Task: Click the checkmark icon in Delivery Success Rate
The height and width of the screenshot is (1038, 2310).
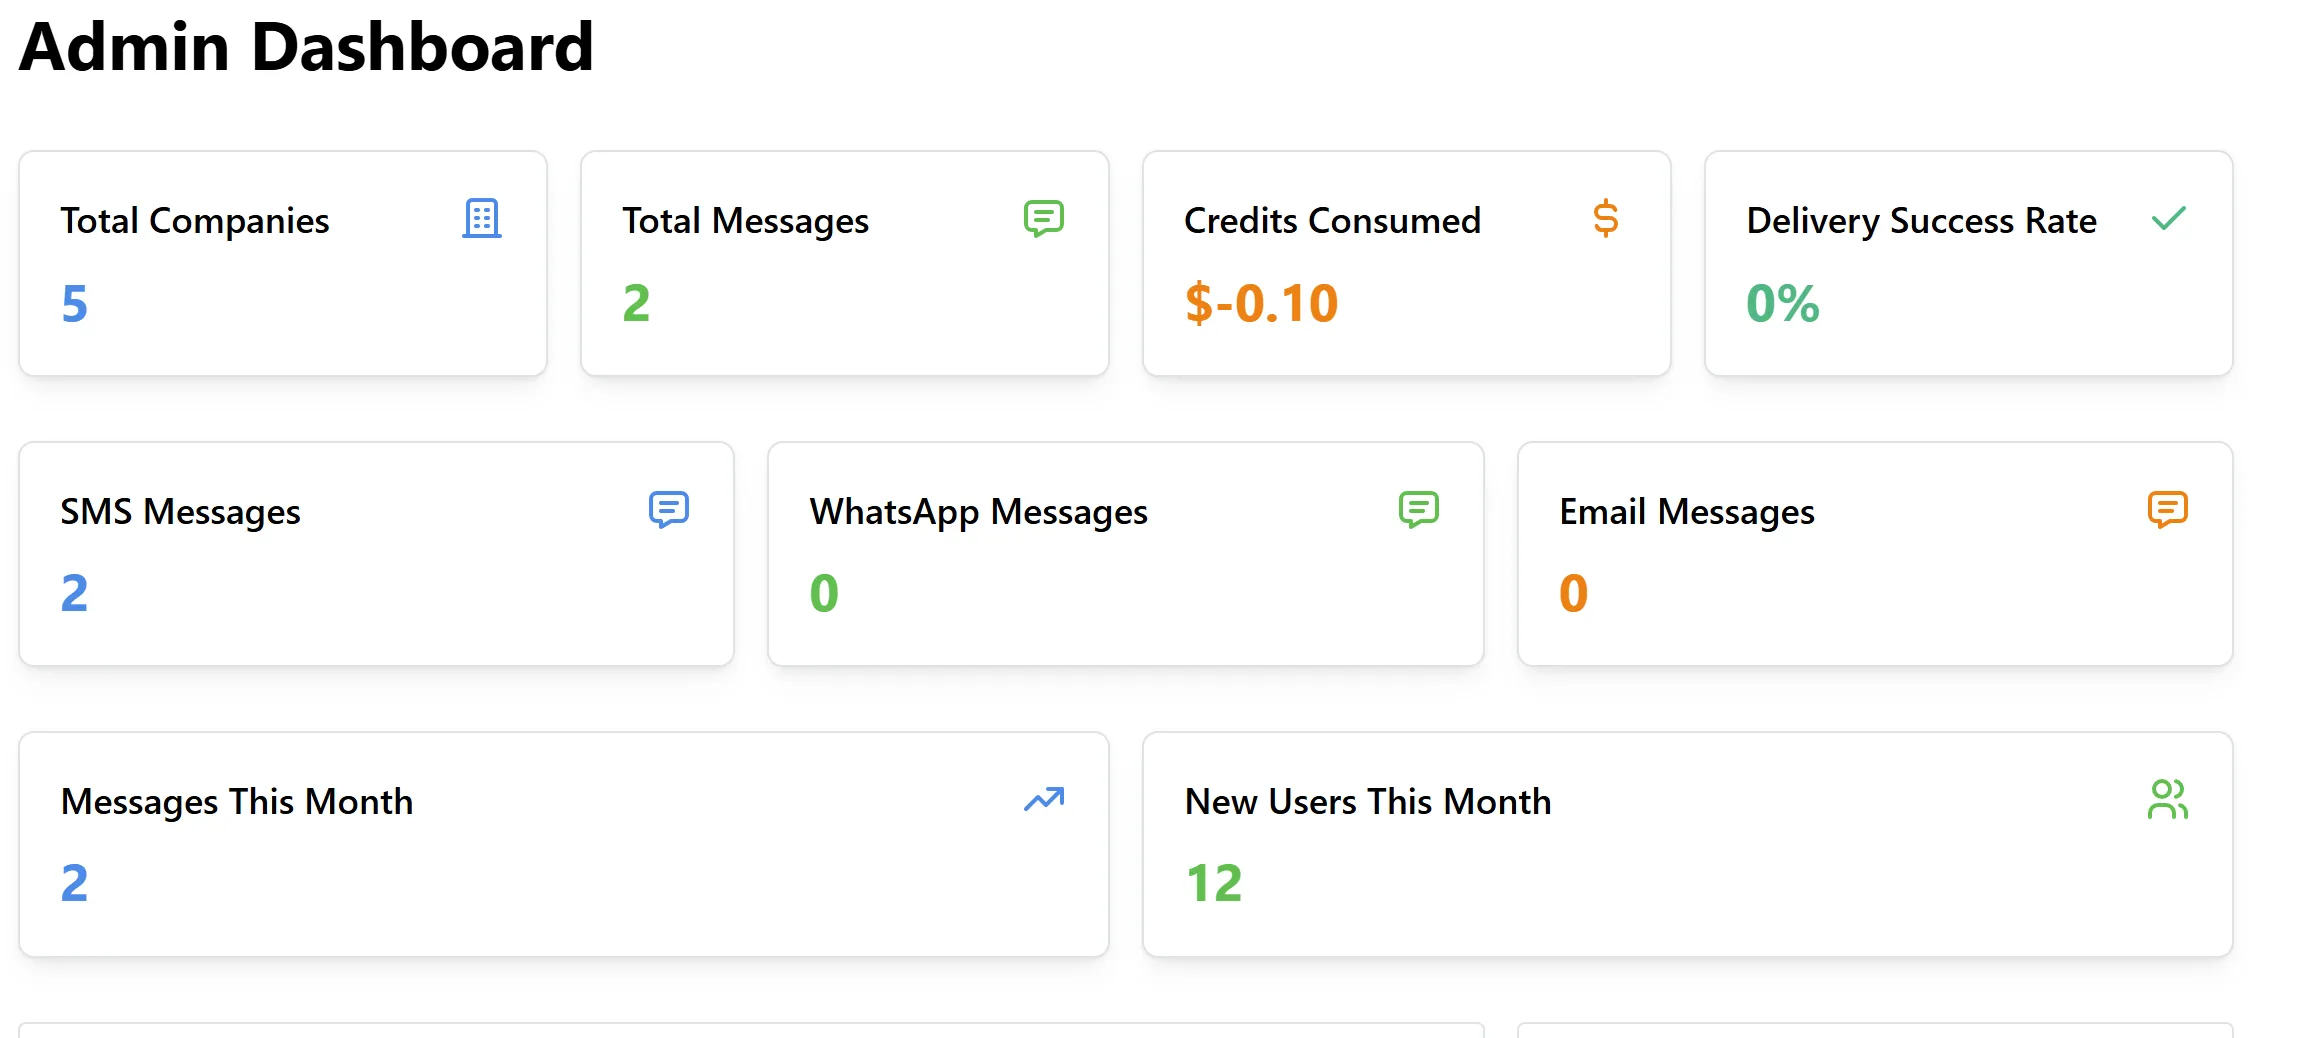Action: click(x=2168, y=218)
